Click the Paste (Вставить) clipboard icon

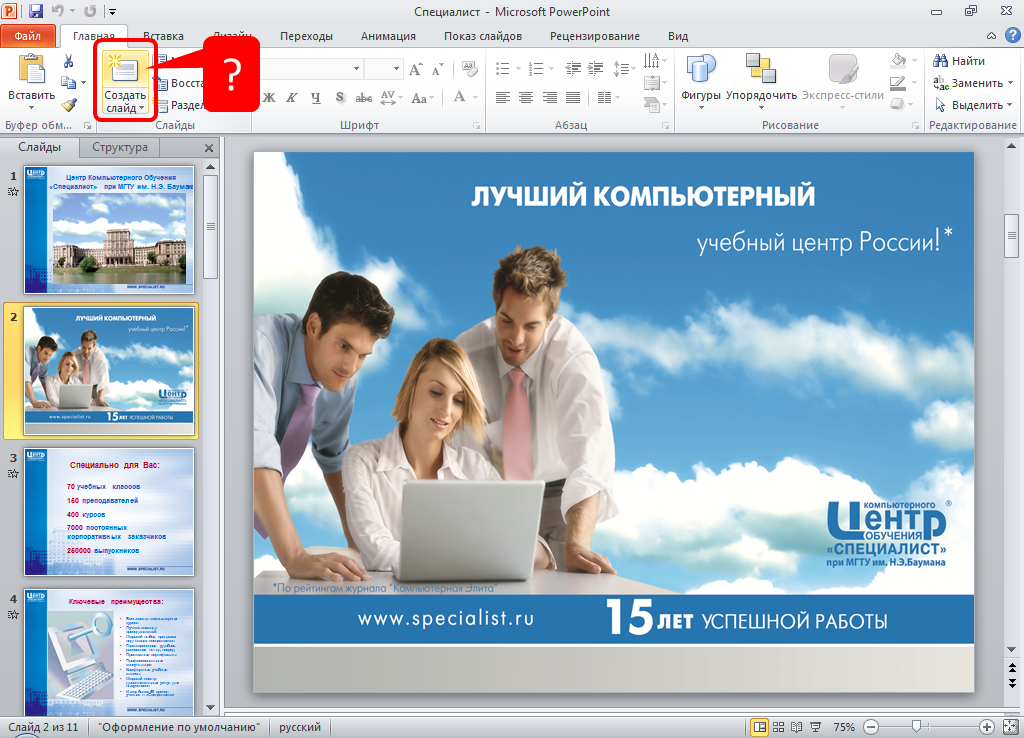[31, 70]
